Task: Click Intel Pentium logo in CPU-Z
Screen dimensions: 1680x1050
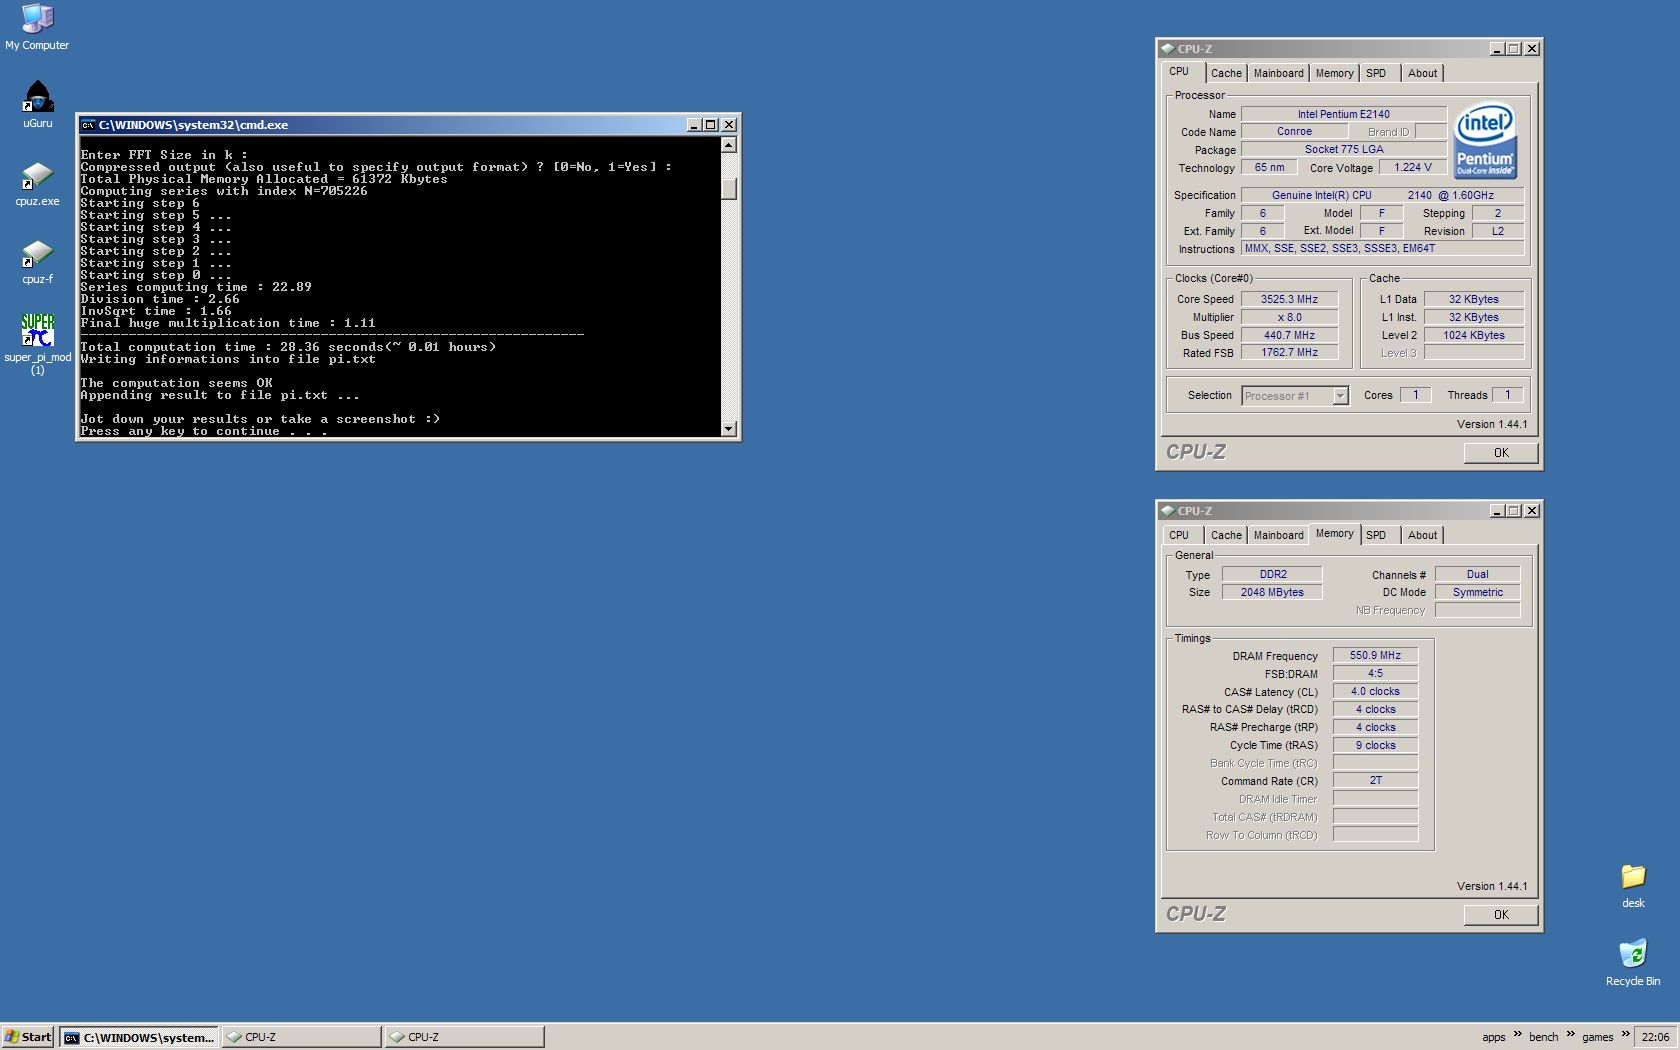Action: (1485, 141)
